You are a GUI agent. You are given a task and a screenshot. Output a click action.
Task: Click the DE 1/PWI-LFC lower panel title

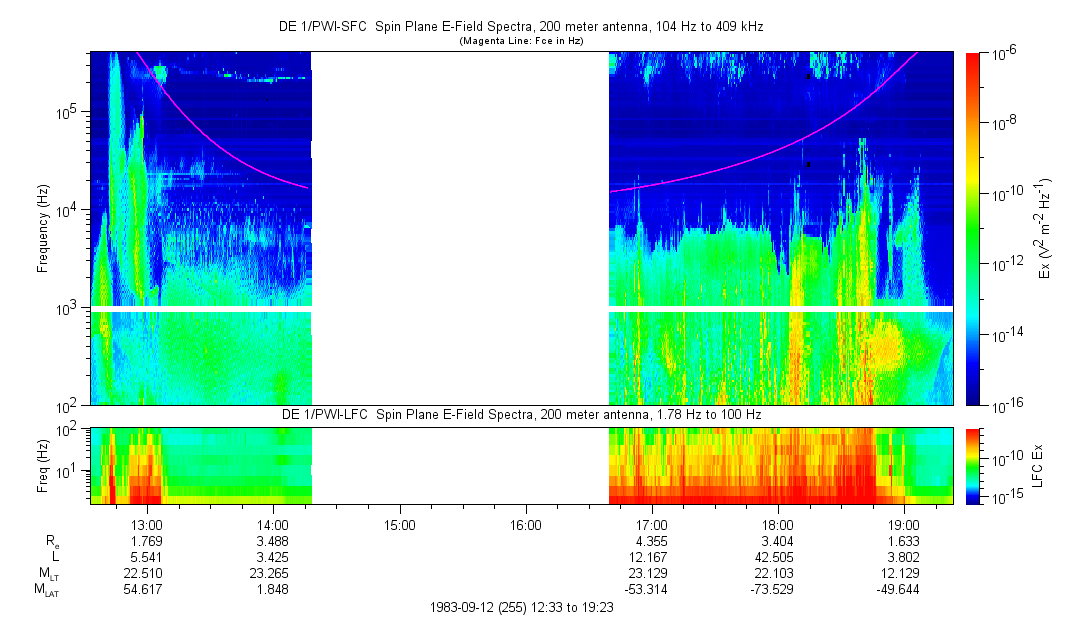click(x=521, y=414)
